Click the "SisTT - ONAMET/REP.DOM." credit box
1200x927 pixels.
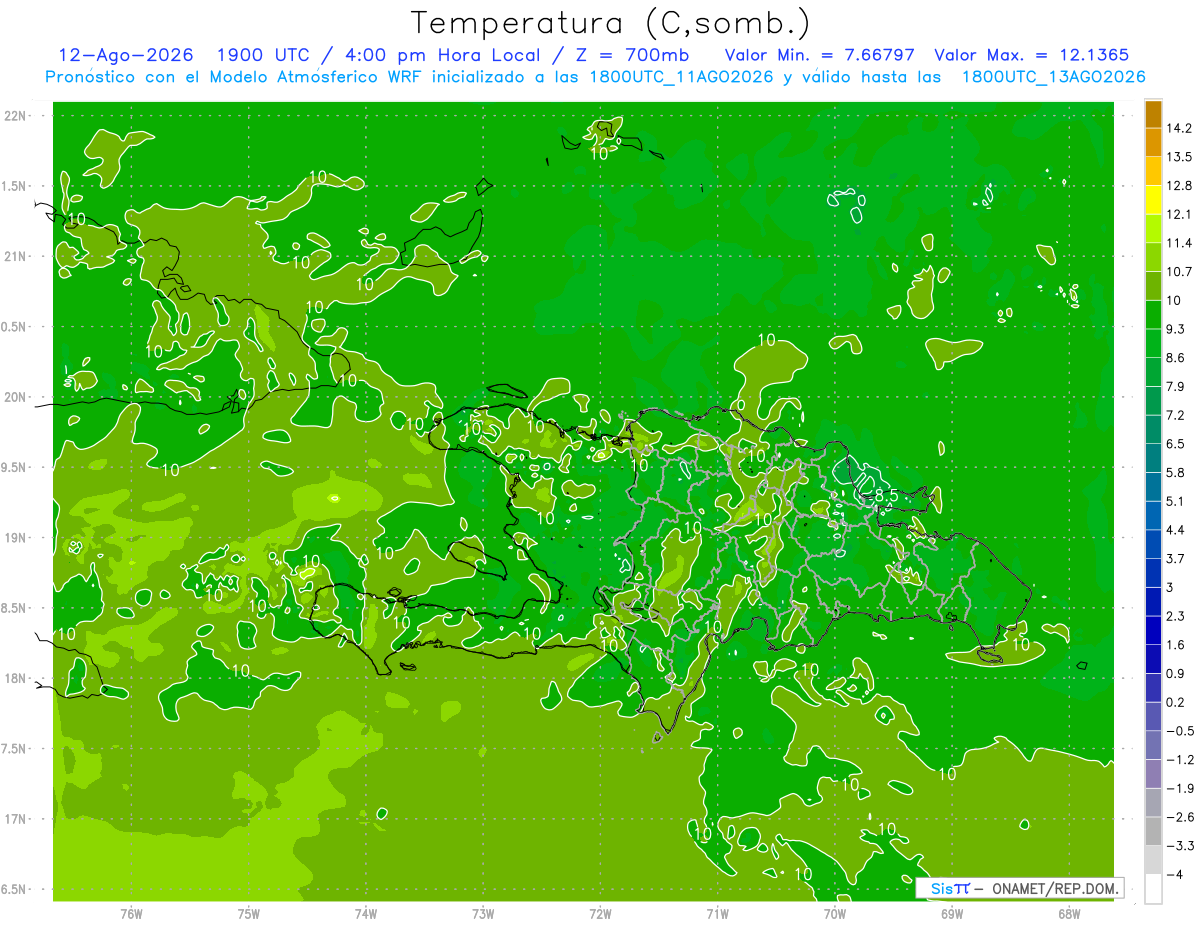tap(1019, 888)
